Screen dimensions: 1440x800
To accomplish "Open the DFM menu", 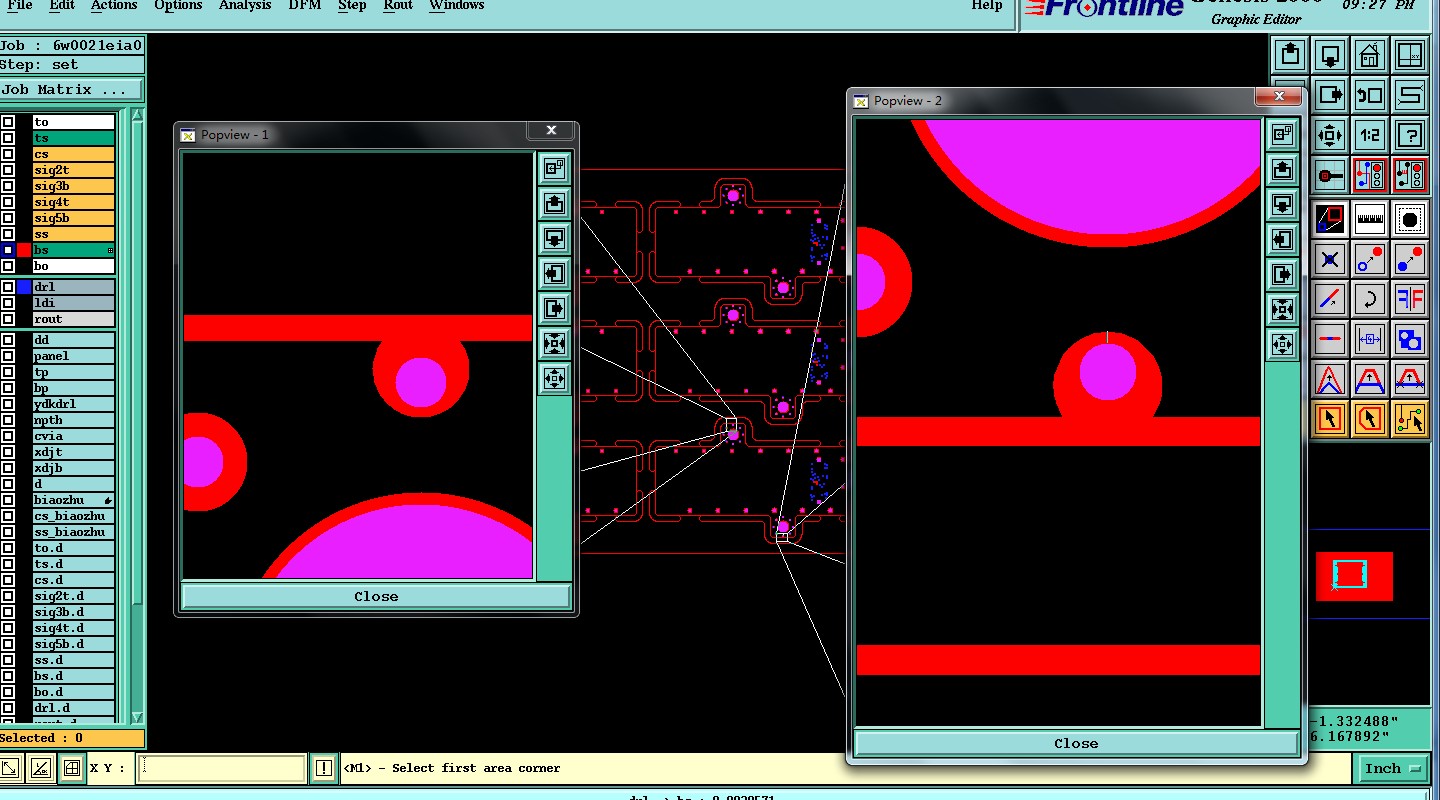I will click(305, 6).
